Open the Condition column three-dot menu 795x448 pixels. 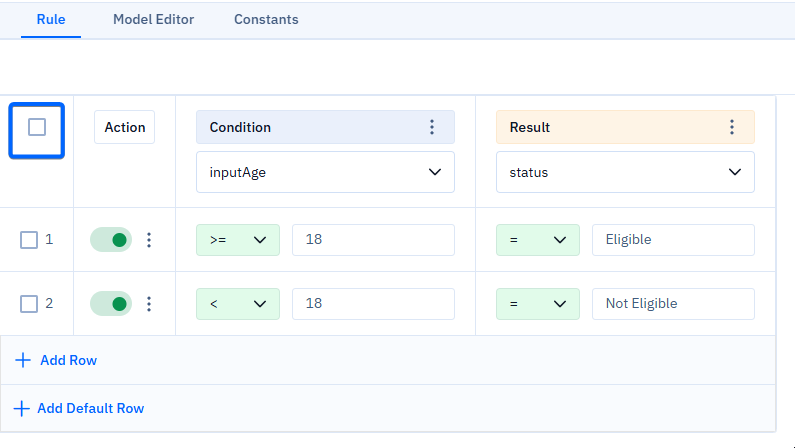(x=432, y=127)
